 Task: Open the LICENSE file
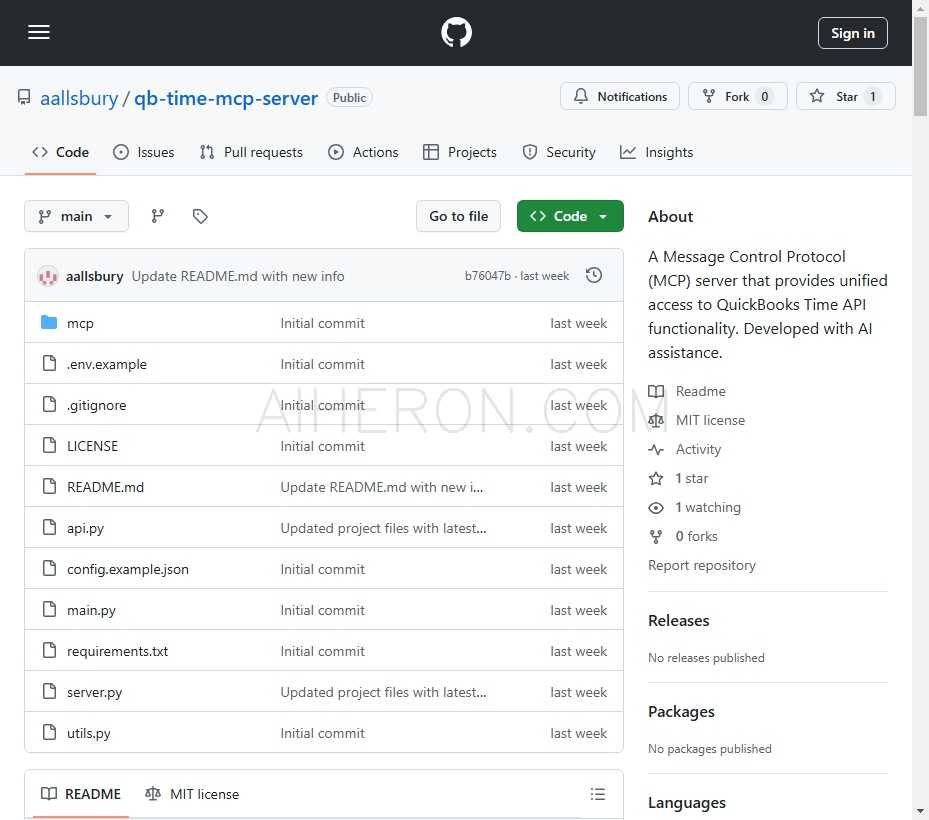tap(92, 446)
